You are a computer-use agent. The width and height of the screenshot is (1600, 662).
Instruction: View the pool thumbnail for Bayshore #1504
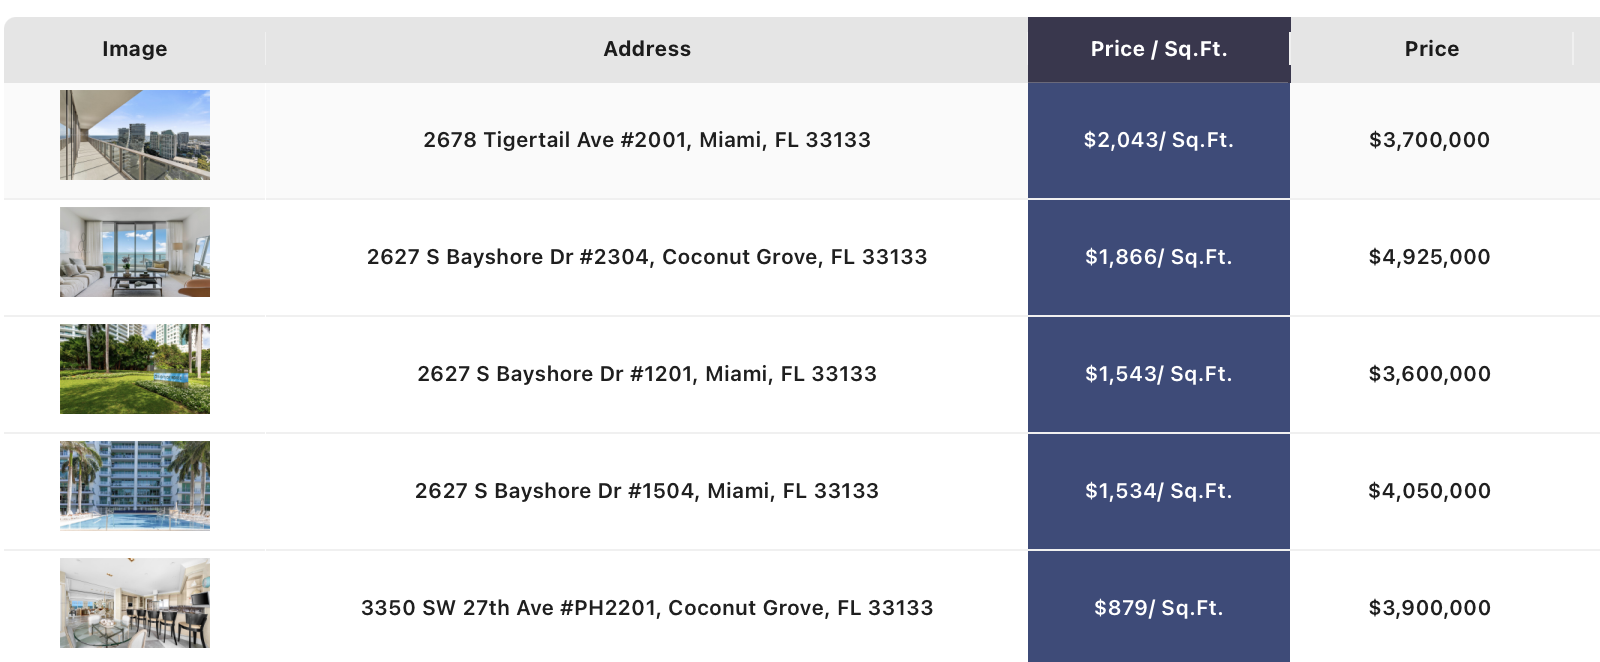(135, 486)
